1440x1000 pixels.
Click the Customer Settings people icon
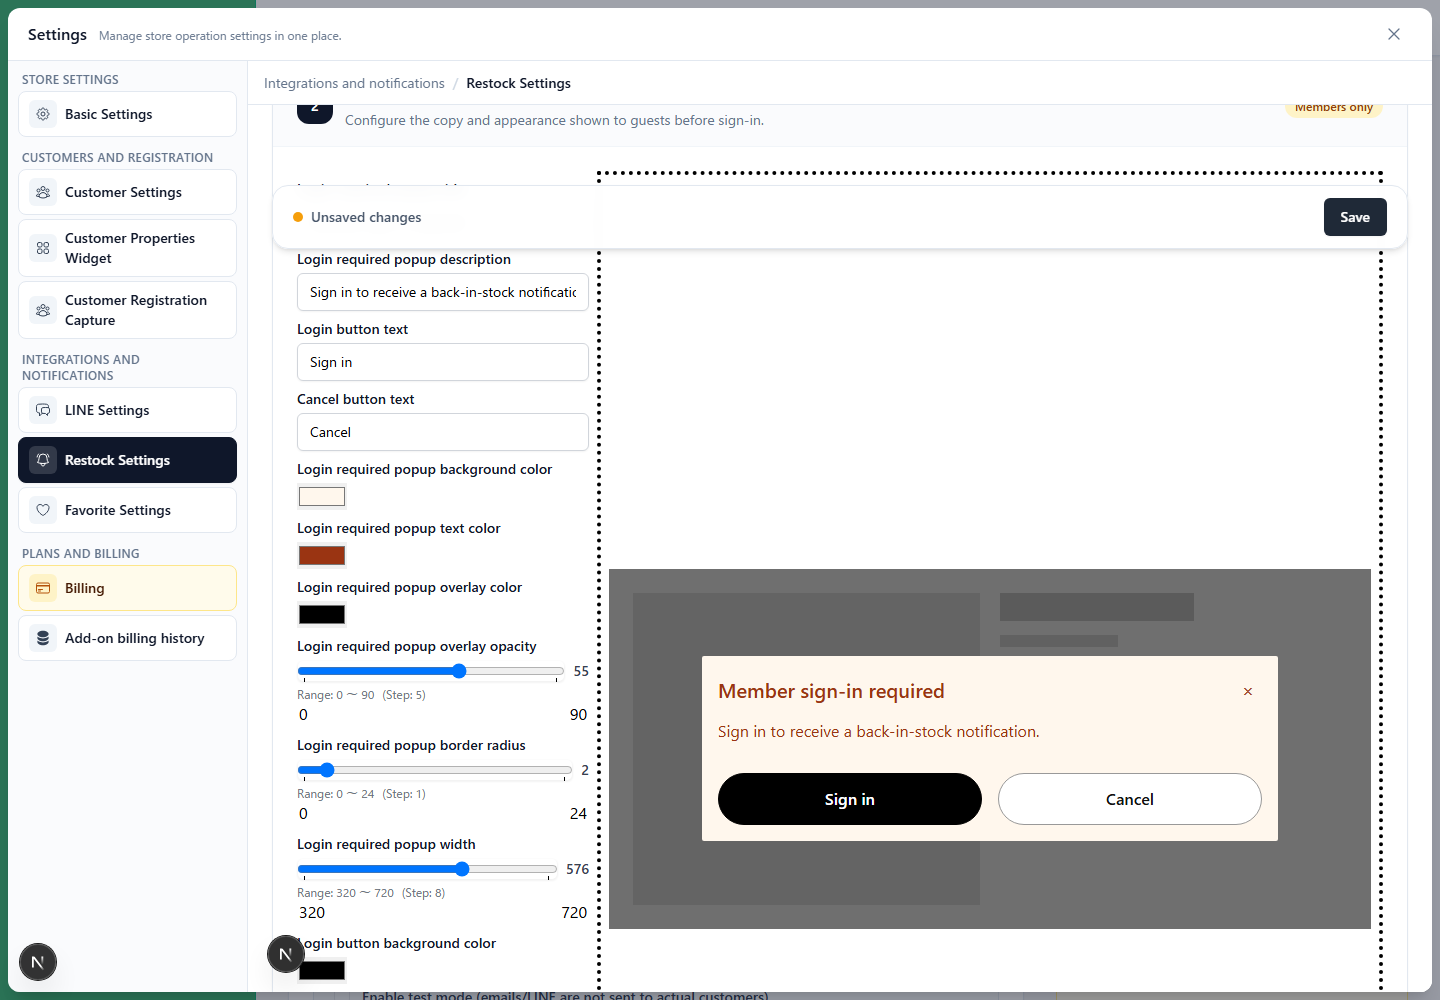[43, 192]
